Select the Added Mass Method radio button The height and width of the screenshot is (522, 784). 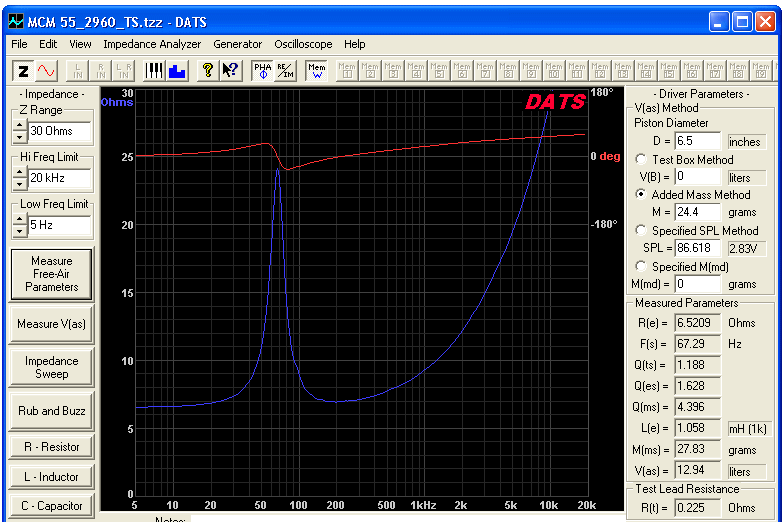[641, 194]
